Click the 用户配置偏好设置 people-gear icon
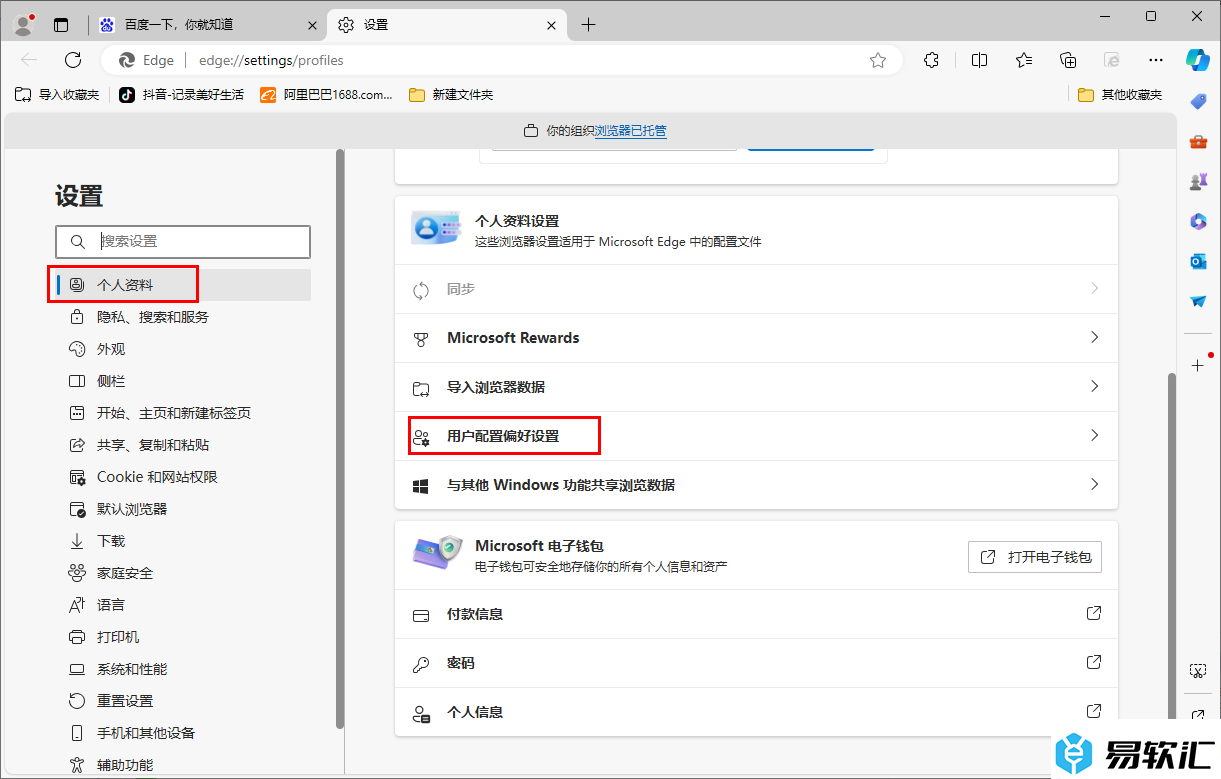 pyautogui.click(x=421, y=437)
